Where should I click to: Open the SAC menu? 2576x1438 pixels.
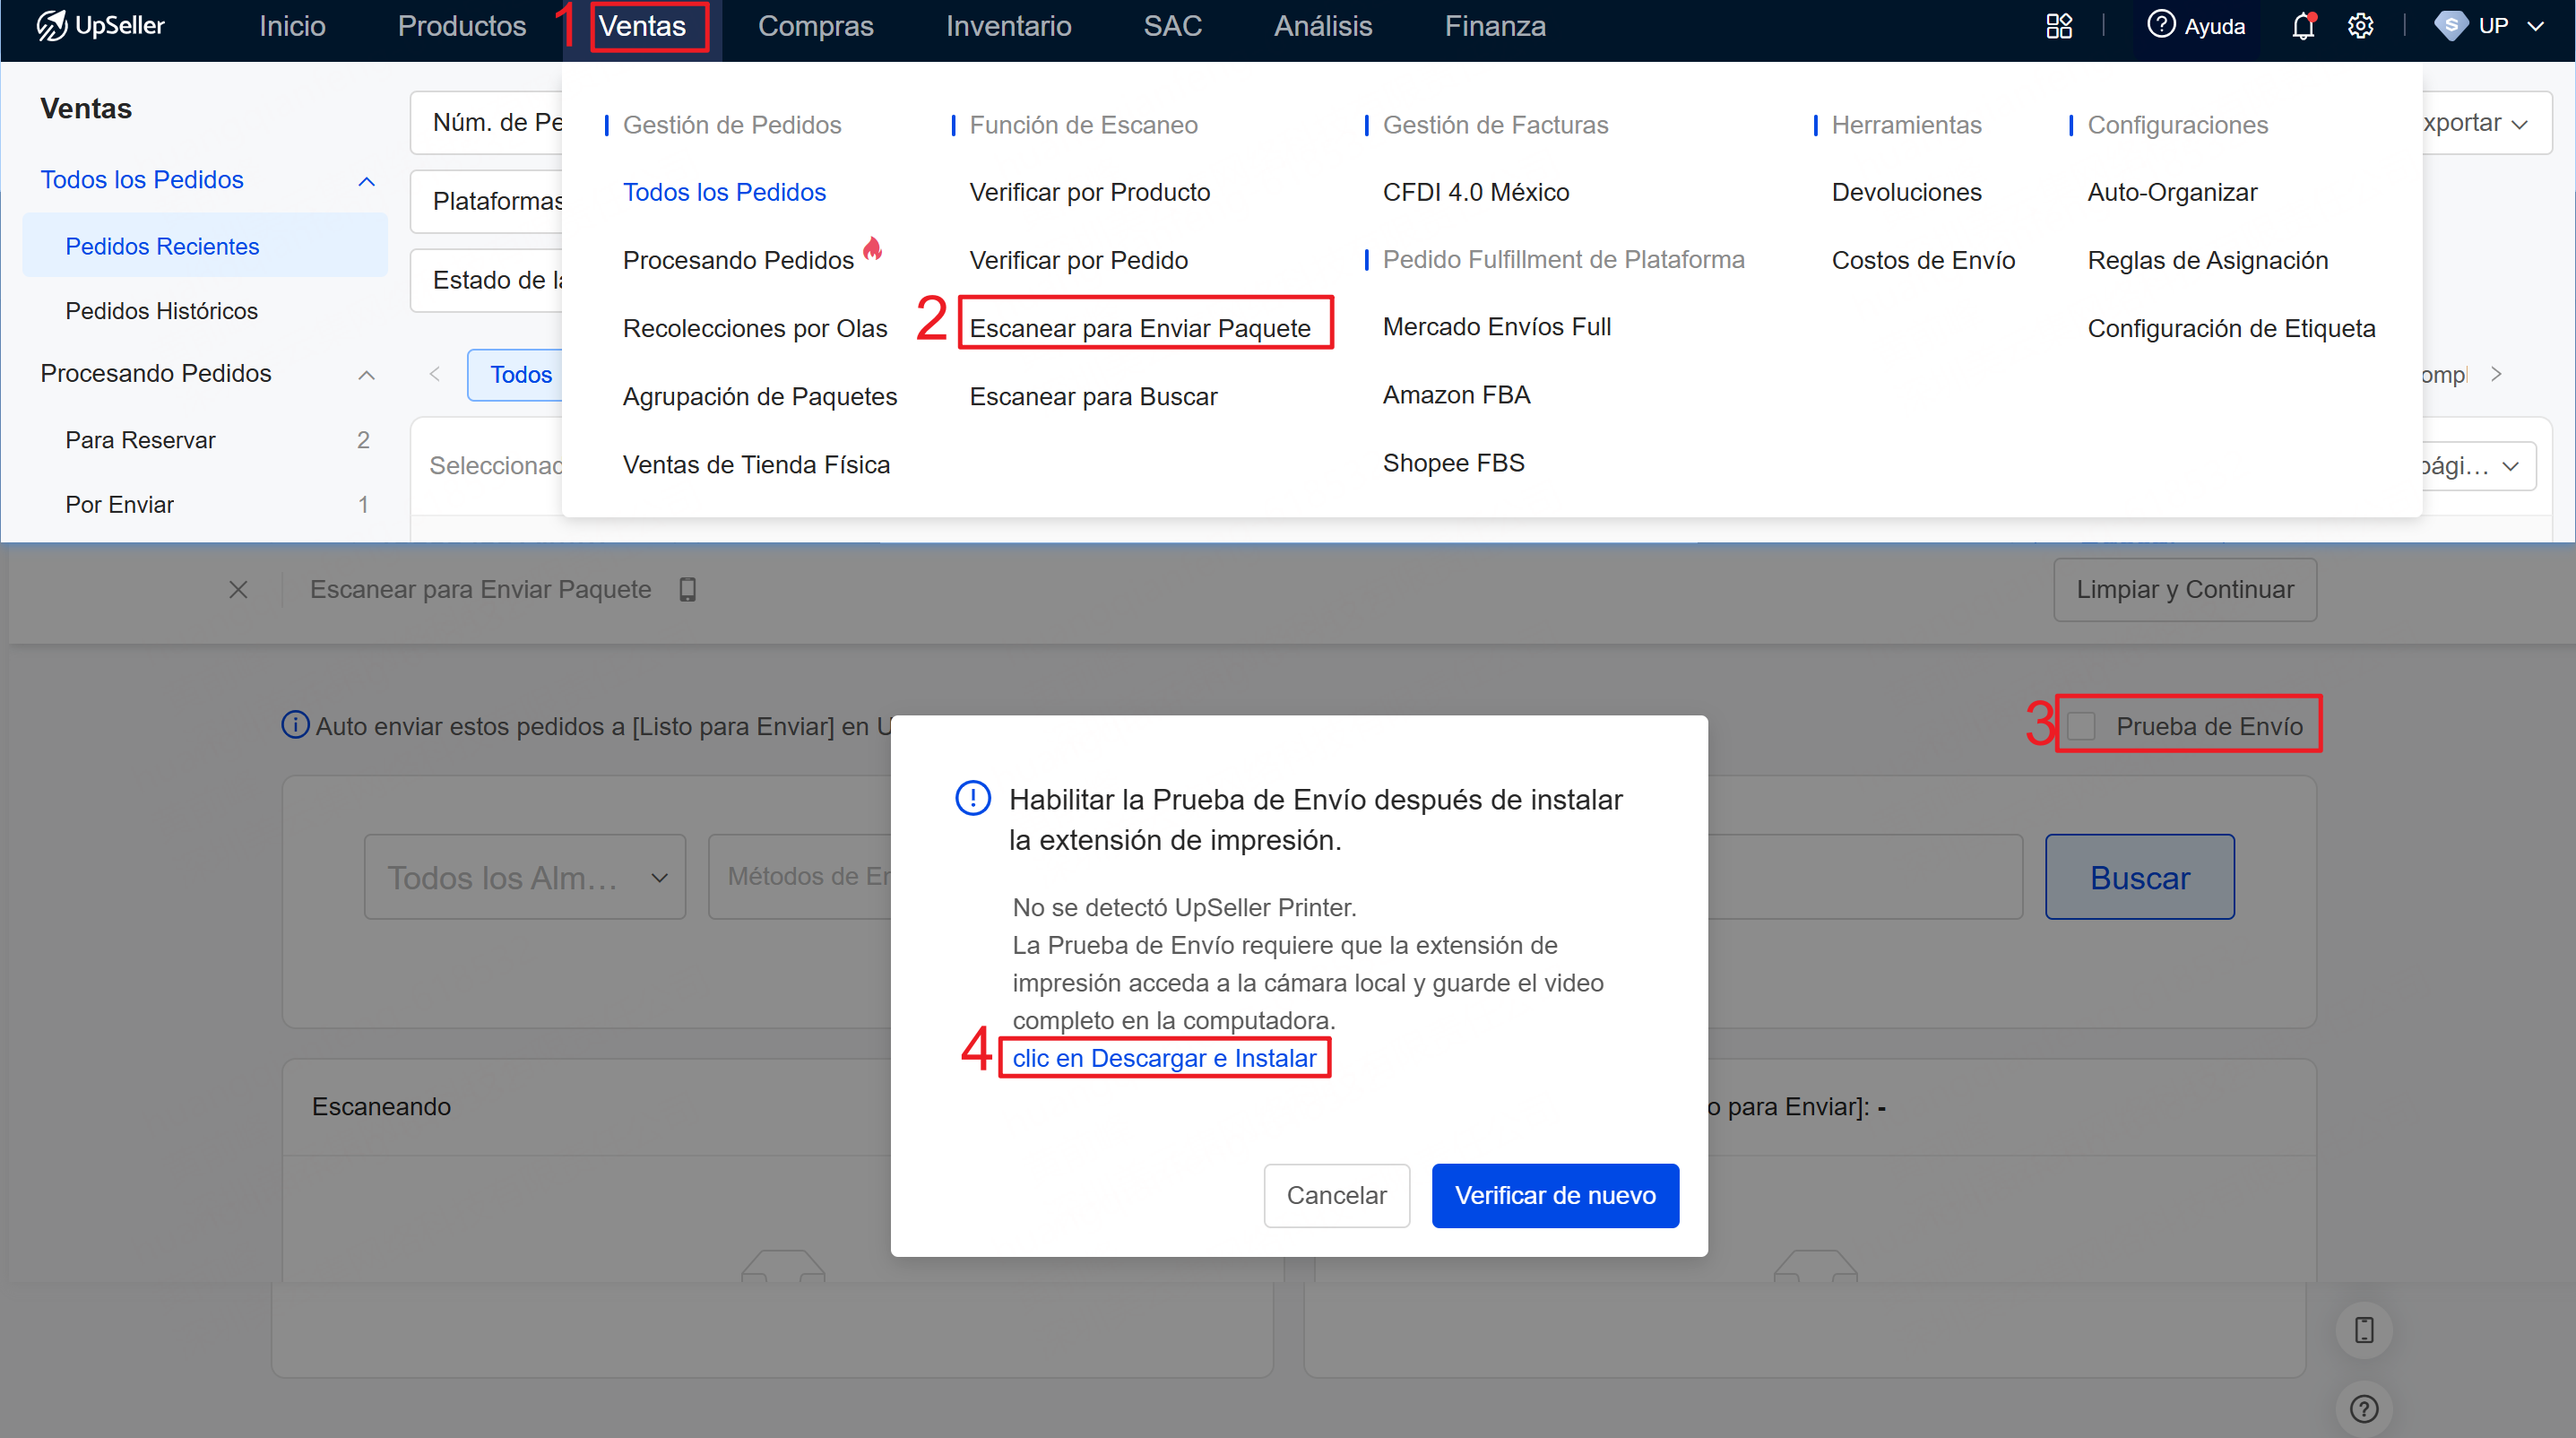coord(1173,26)
